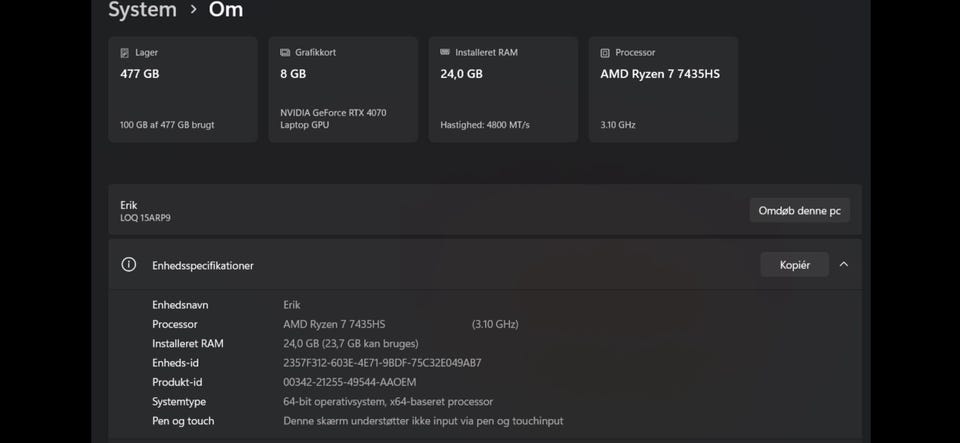
Task: Click the Lager storage drive icon
Action: click(x=125, y=52)
